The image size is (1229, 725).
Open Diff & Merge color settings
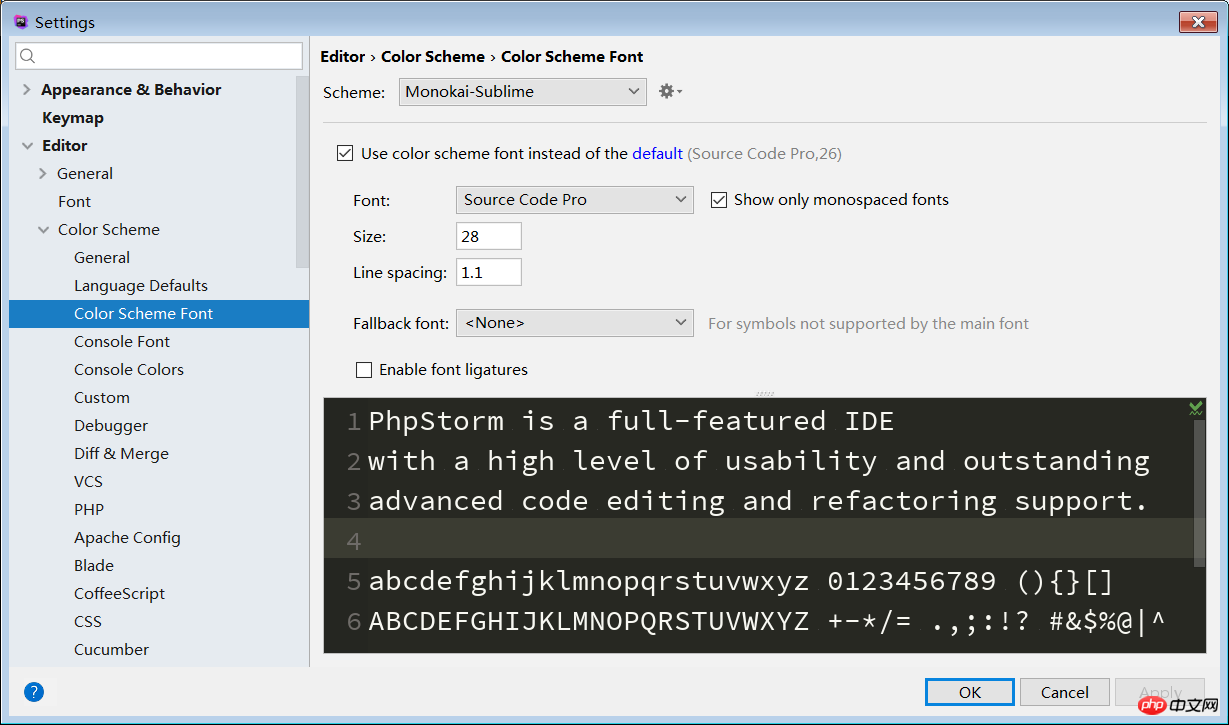coord(121,454)
